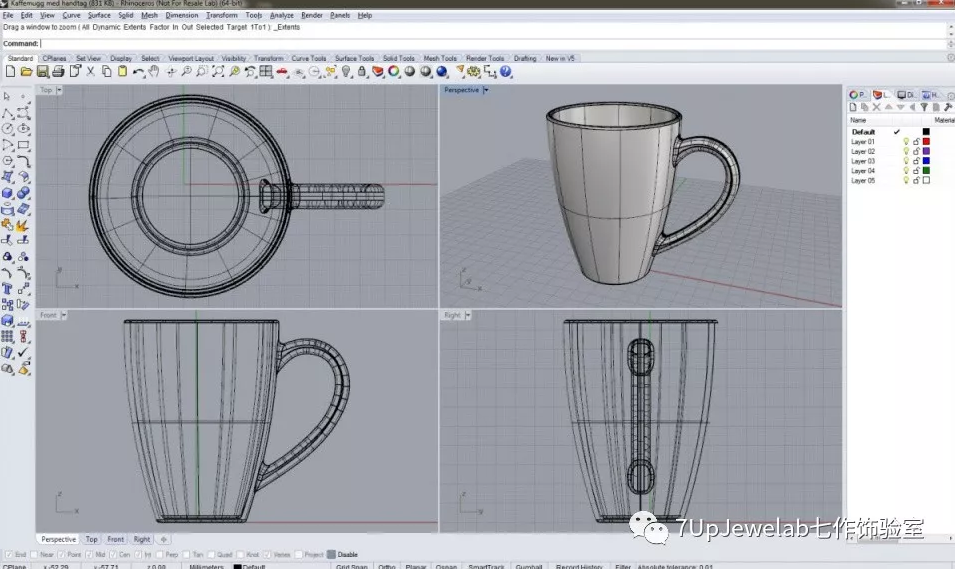The image size is (955, 569).
Task: Open Help via blue question mark icon
Action: [506, 72]
